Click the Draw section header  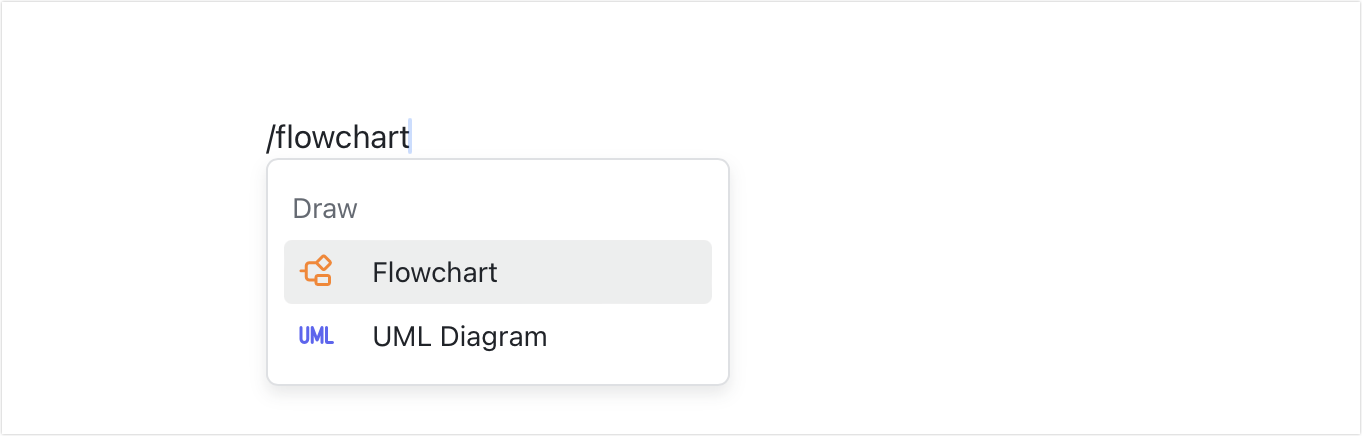click(x=325, y=209)
